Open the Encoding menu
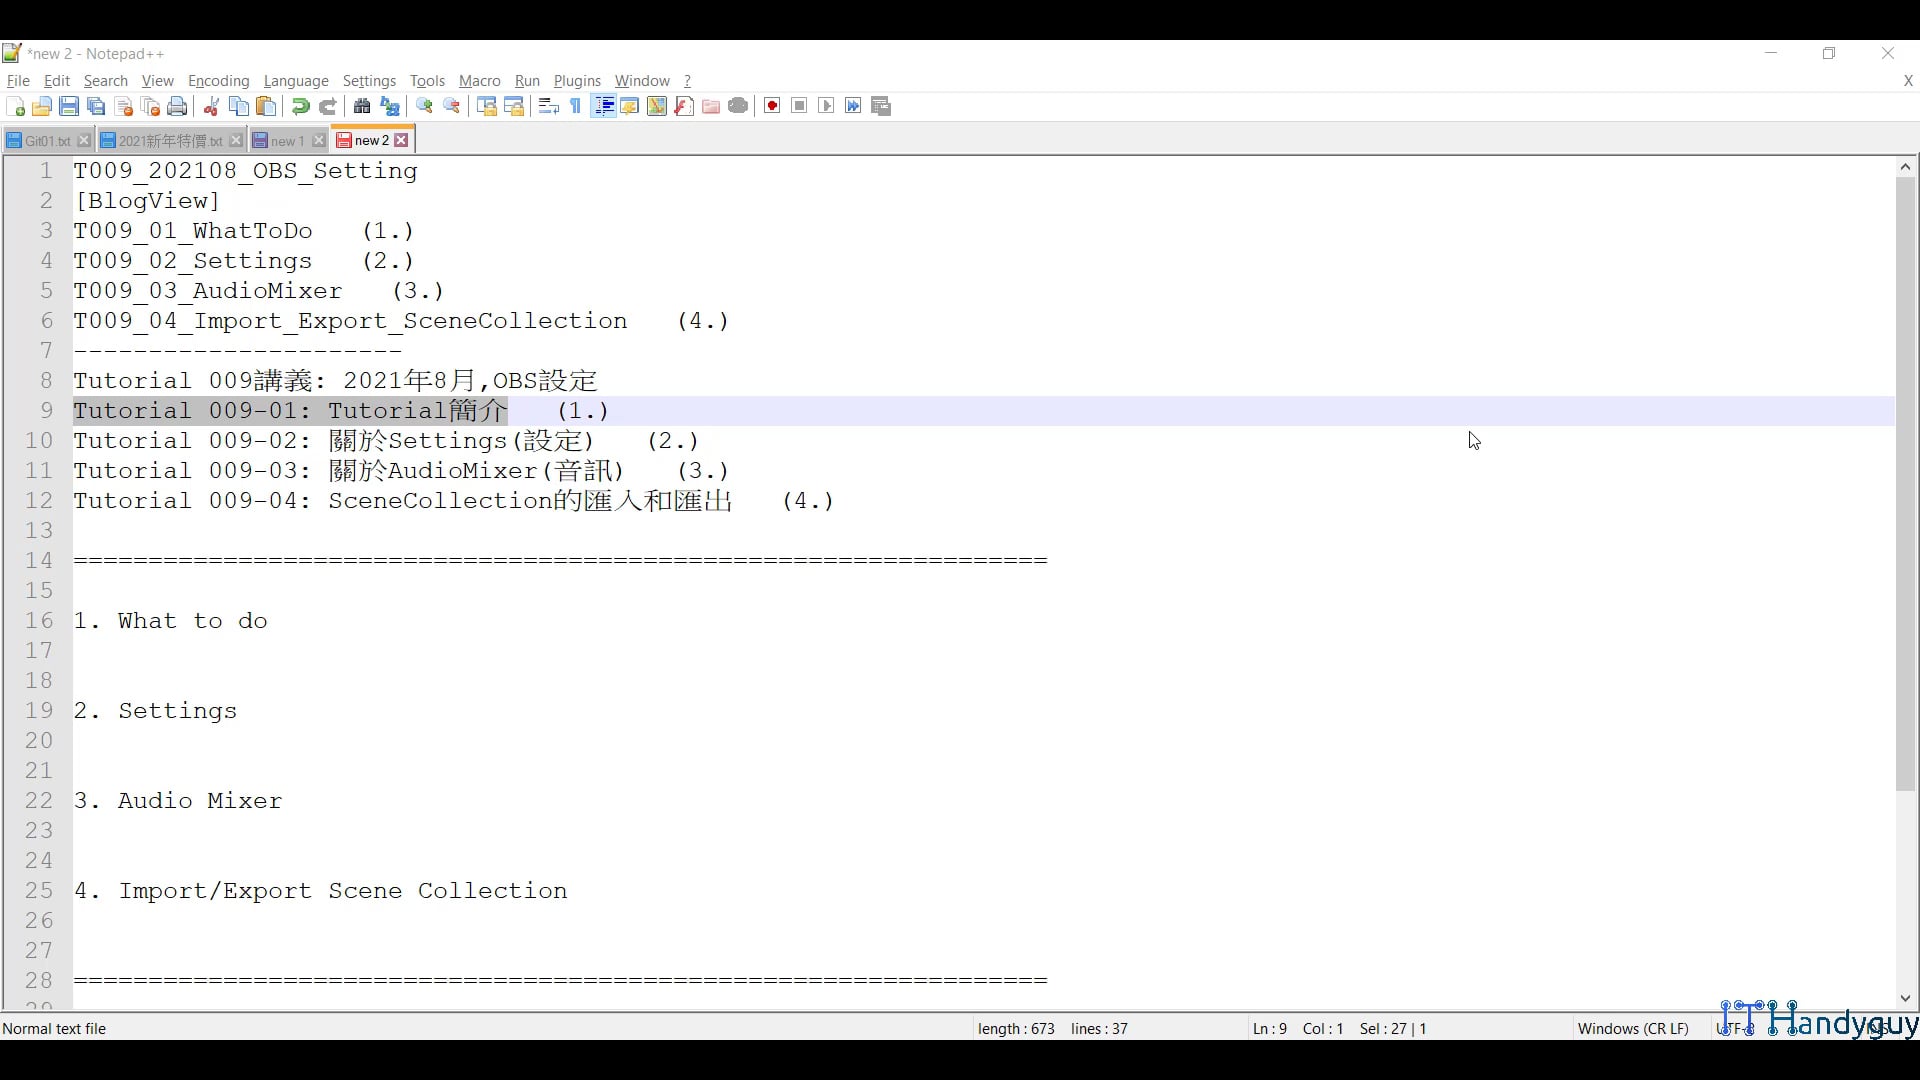This screenshot has width=1920, height=1080. click(x=218, y=81)
